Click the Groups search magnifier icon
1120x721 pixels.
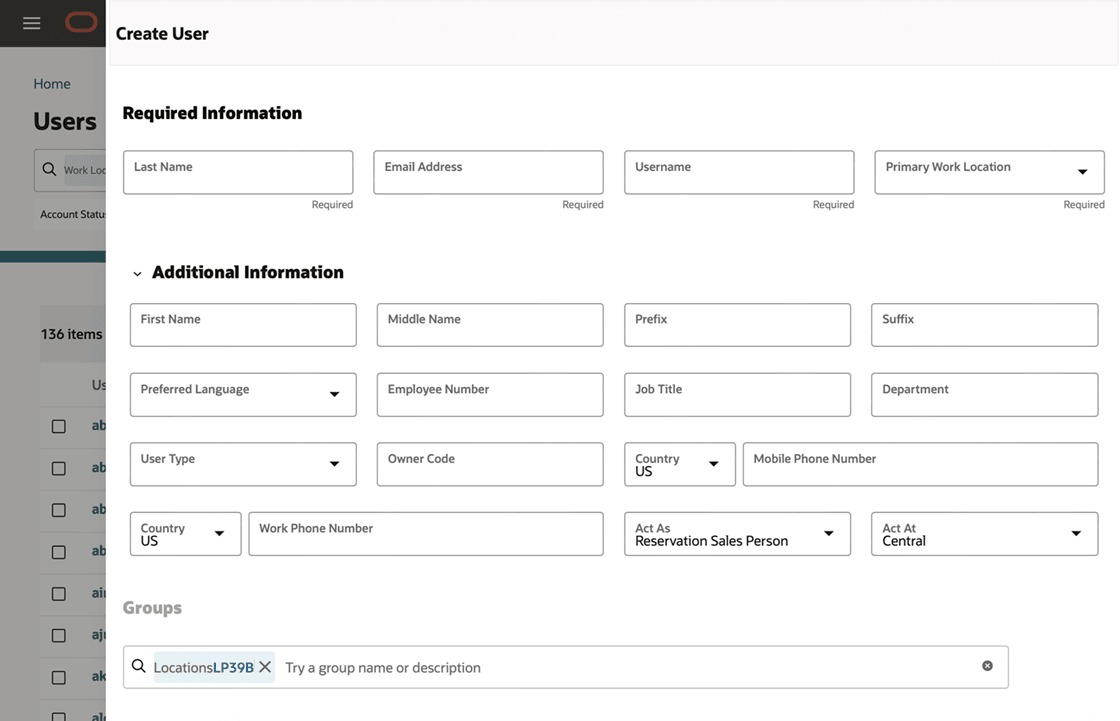click(x=139, y=666)
